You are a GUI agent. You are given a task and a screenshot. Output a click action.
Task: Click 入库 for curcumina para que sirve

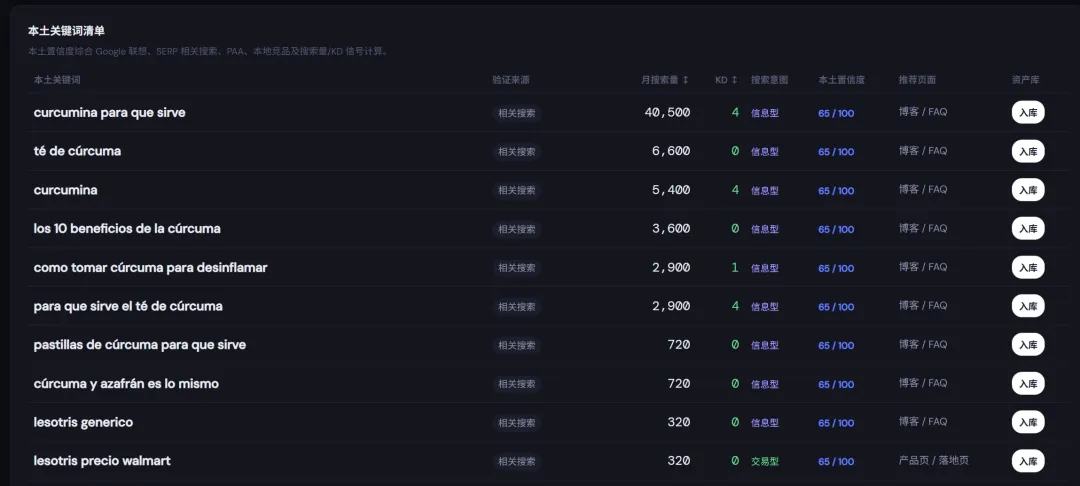pos(1028,113)
